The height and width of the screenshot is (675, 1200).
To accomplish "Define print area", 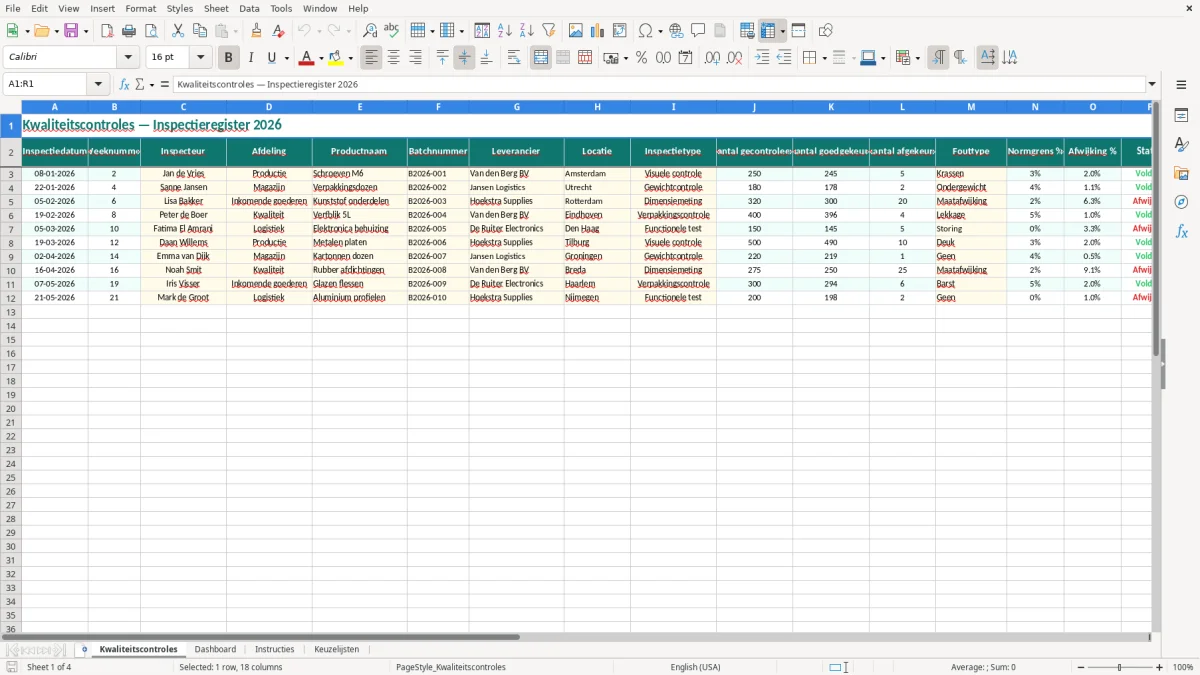I will point(747,31).
